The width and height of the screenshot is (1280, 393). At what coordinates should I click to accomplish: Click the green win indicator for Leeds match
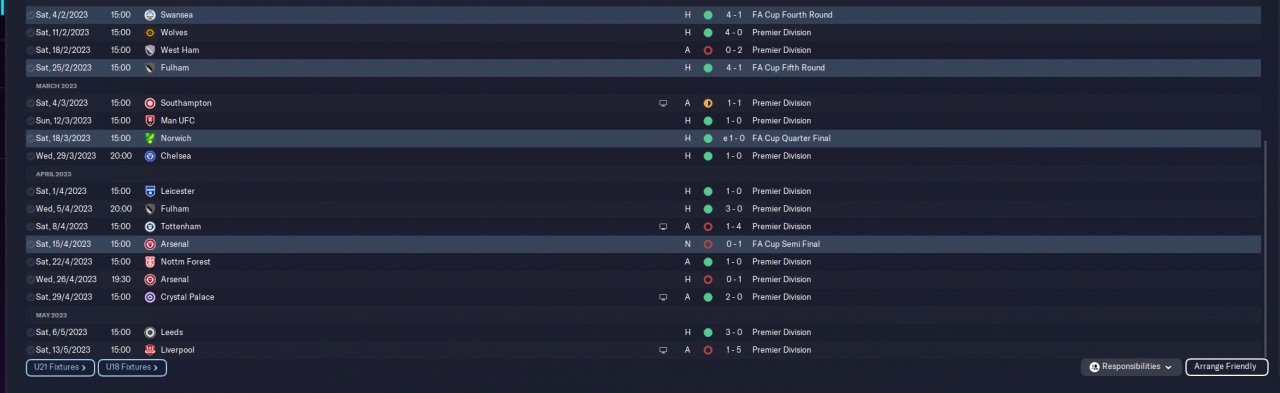[x=707, y=332]
